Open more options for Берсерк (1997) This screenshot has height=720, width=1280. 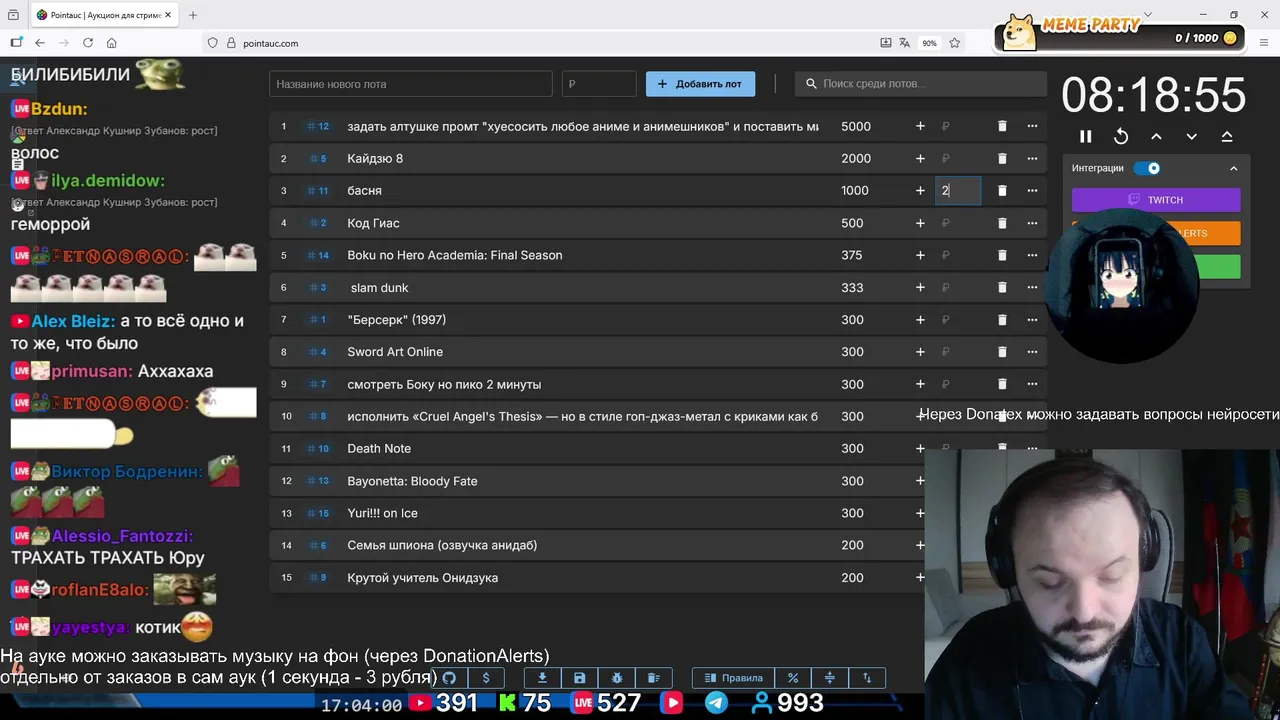coord(1032,320)
